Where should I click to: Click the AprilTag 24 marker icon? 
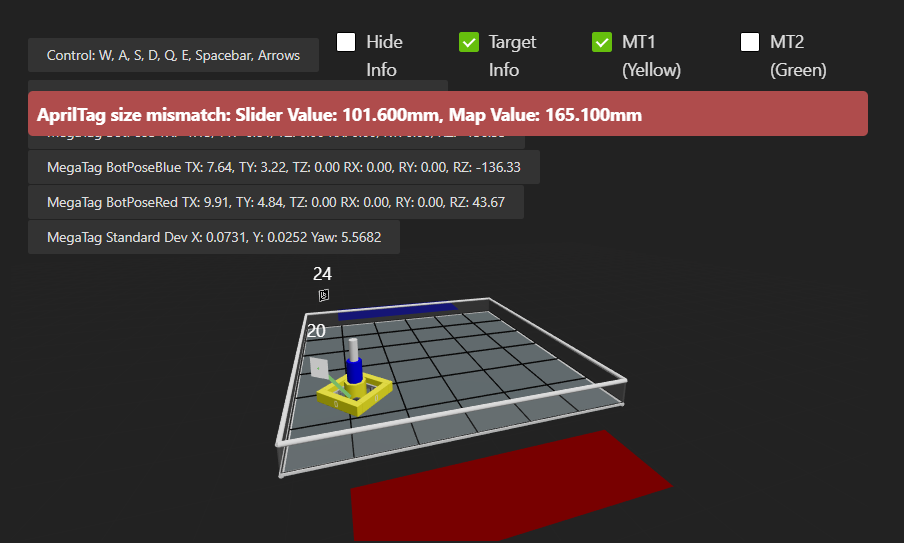pyautogui.click(x=323, y=295)
